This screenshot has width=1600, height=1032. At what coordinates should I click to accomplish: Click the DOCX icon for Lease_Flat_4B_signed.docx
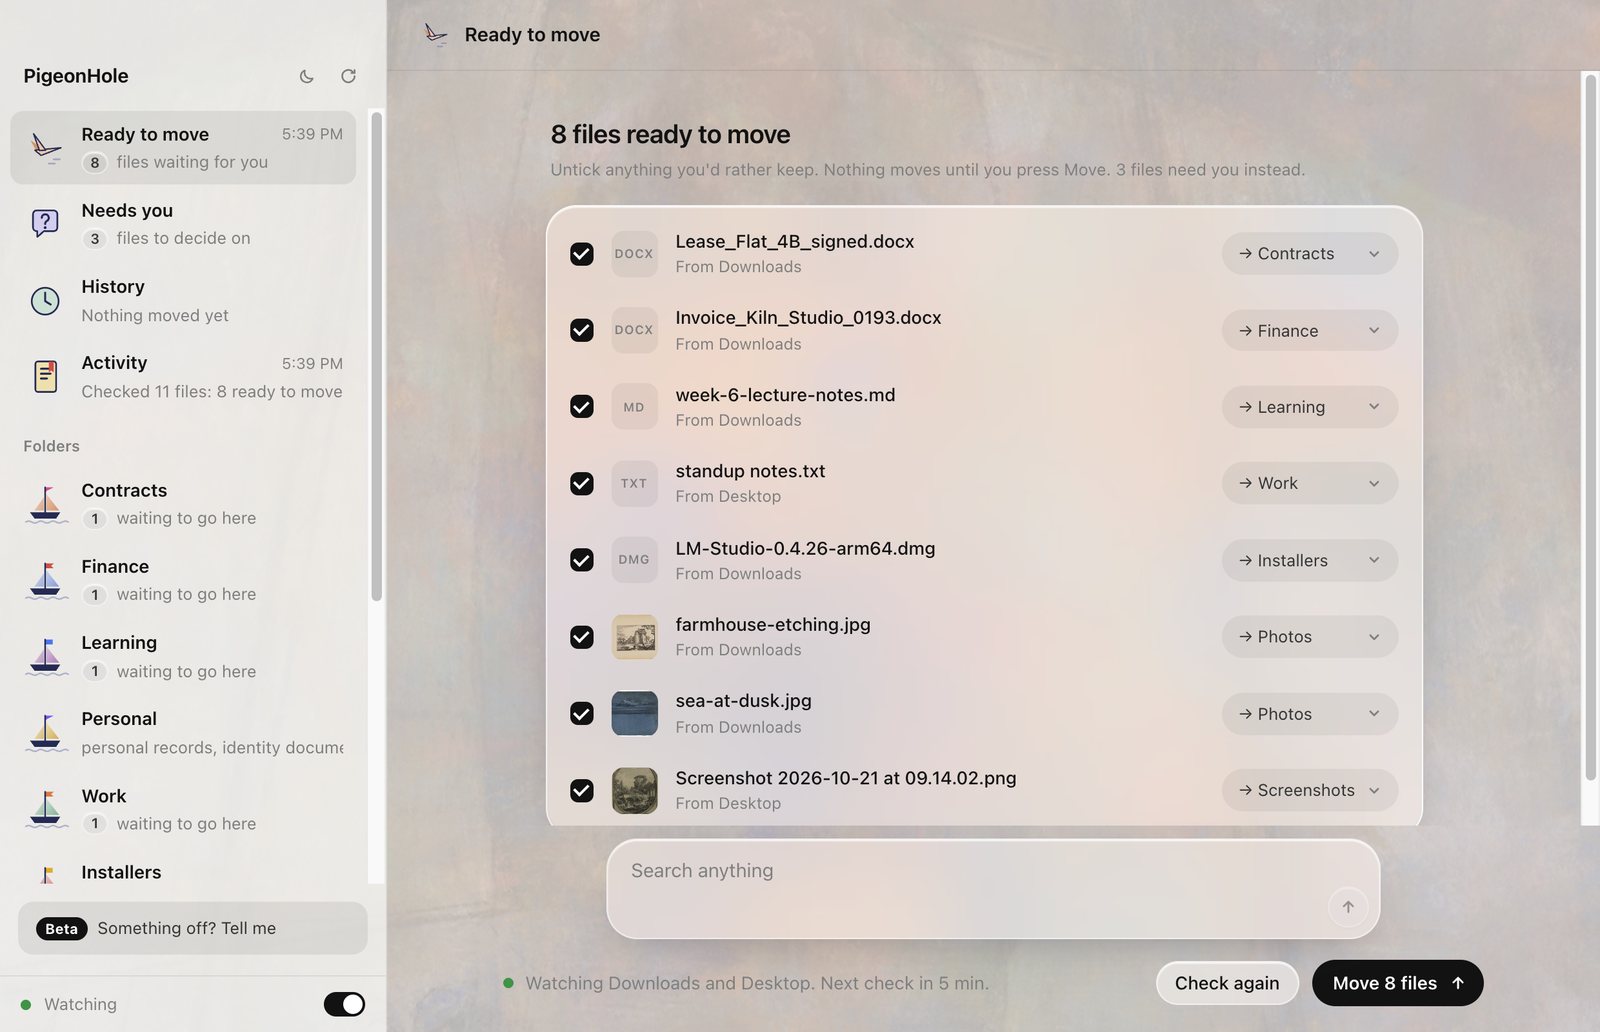(634, 254)
